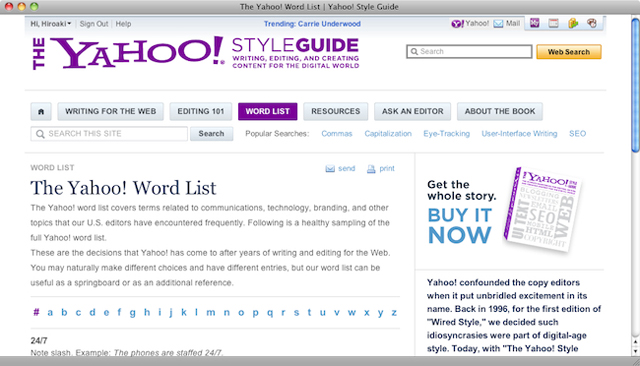The image size is (640, 366).
Task: Click the scroll-down arrow of the scrollbar
Action: (x=636, y=351)
